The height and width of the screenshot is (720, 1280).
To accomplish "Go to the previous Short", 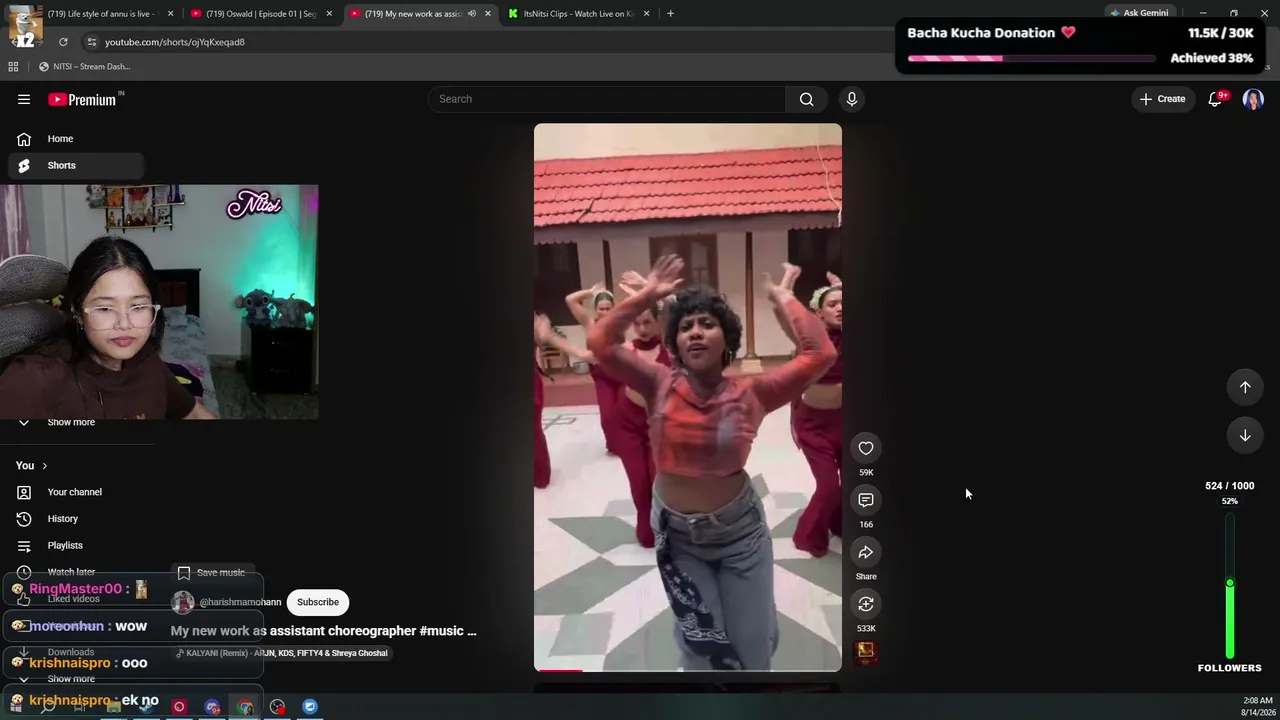I will [1245, 387].
